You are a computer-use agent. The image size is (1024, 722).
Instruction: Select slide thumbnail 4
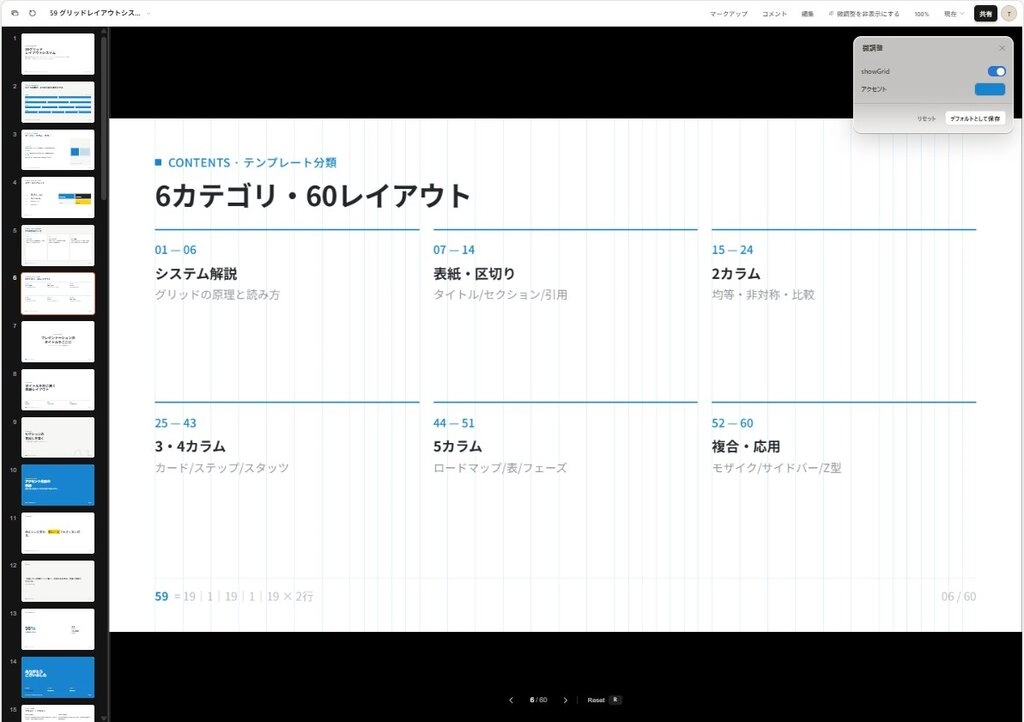coord(58,198)
